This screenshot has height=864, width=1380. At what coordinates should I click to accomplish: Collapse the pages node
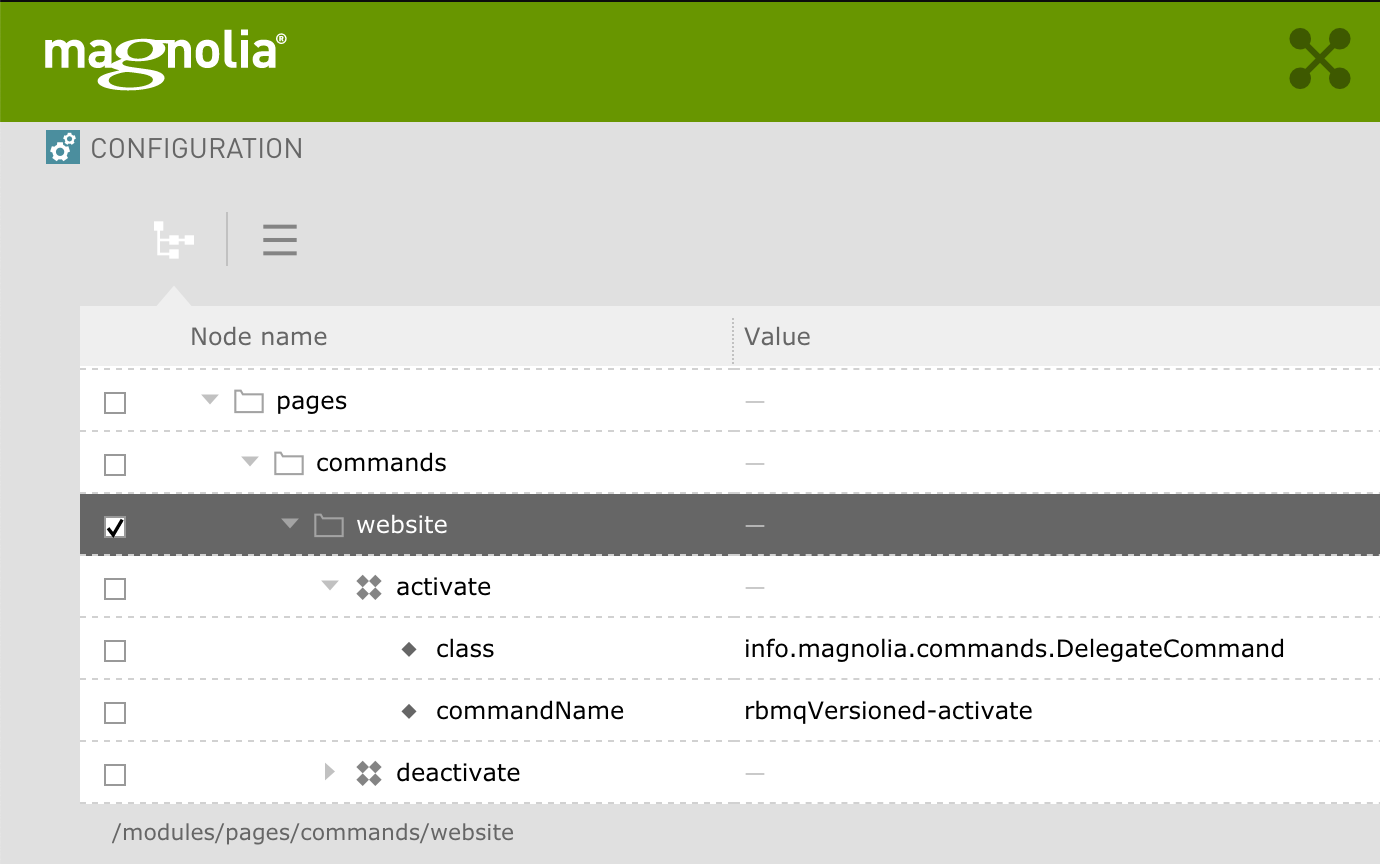(x=209, y=400)
